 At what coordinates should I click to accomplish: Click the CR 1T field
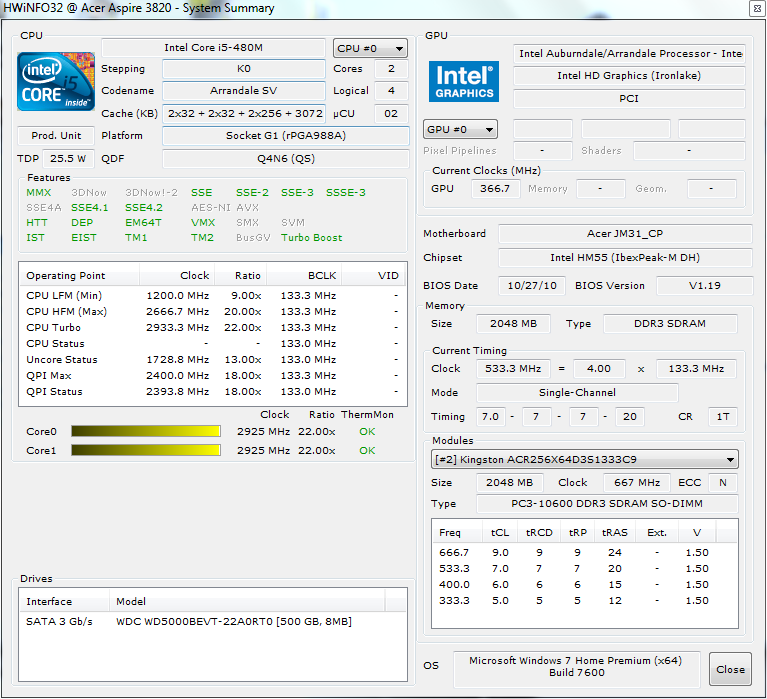pos(722,416)
